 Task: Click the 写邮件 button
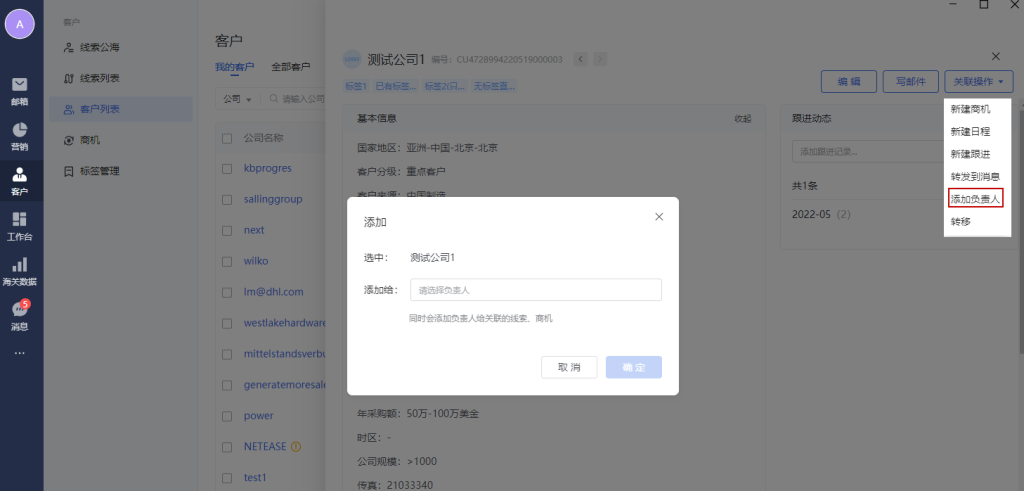coord(912,81)
